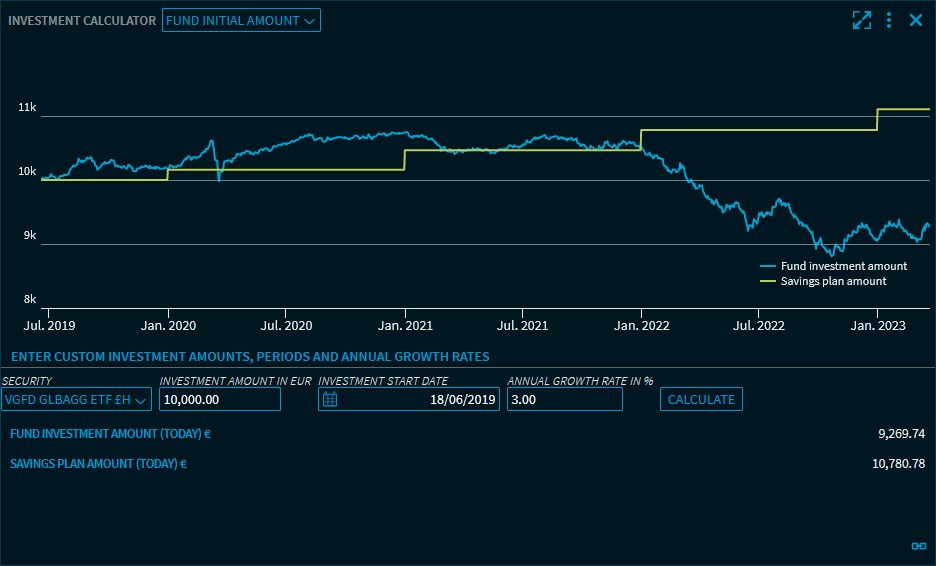Click the chevron arrow in the Security selector
Image resolution: width=936 pixels, height=566 pixels.
click(x=141, y=400)
